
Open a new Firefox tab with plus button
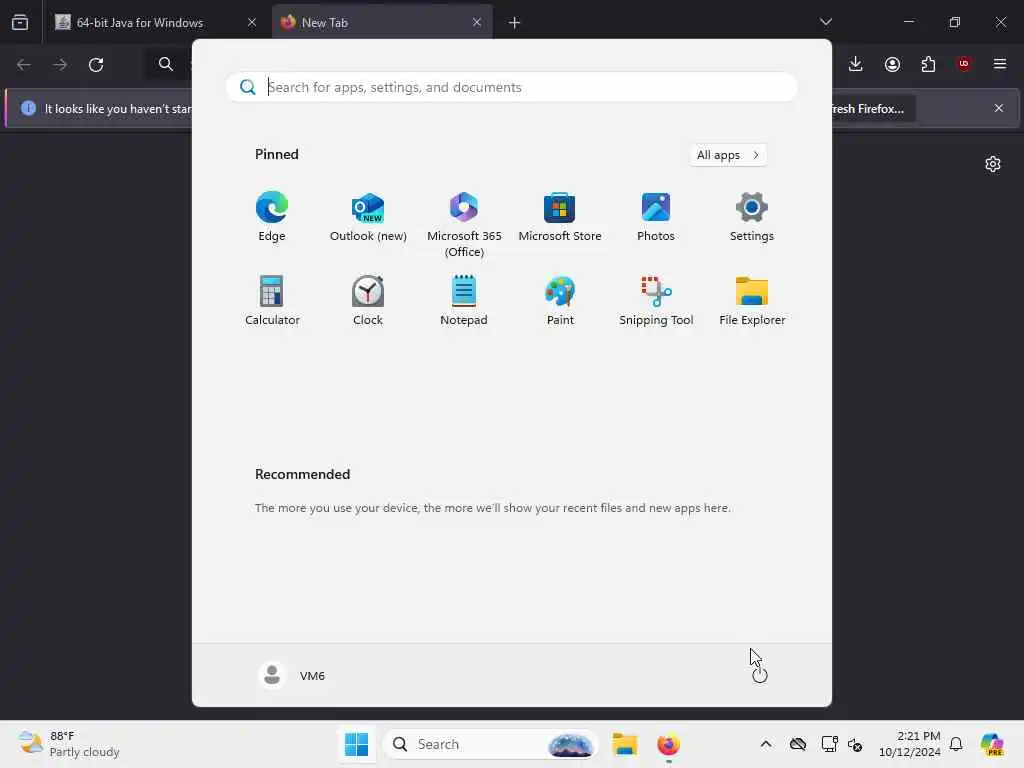pos(515,23)
